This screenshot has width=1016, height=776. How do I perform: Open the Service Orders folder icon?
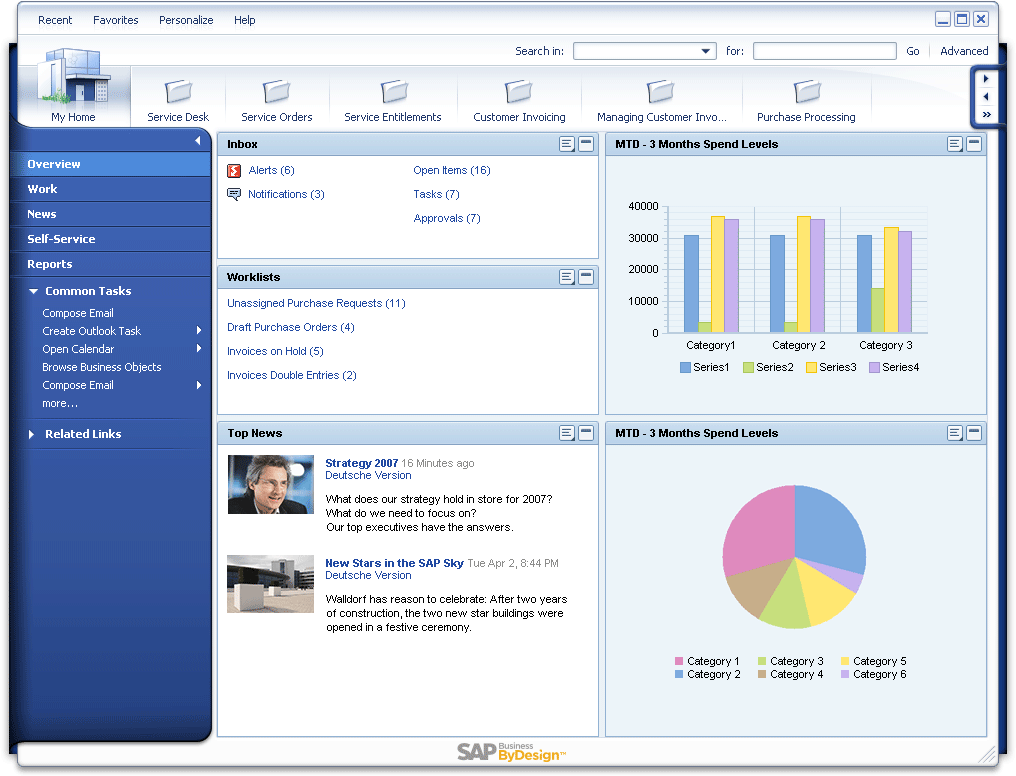(x=277, y=91)
